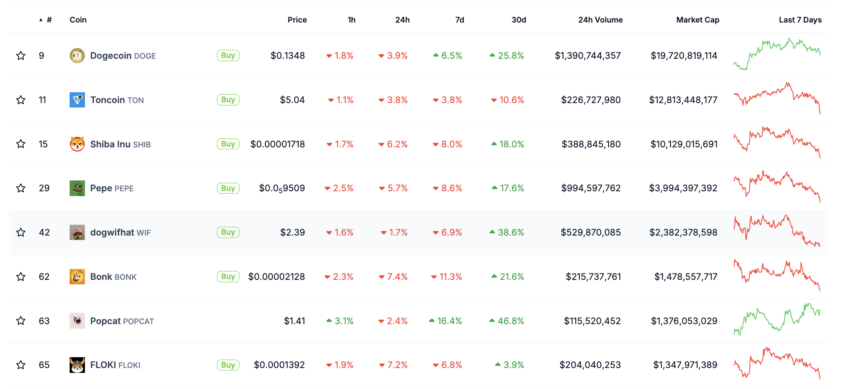Open the Pepe PEPE coin page
Screen dimensions: 850x389
(x=112, y=188)
